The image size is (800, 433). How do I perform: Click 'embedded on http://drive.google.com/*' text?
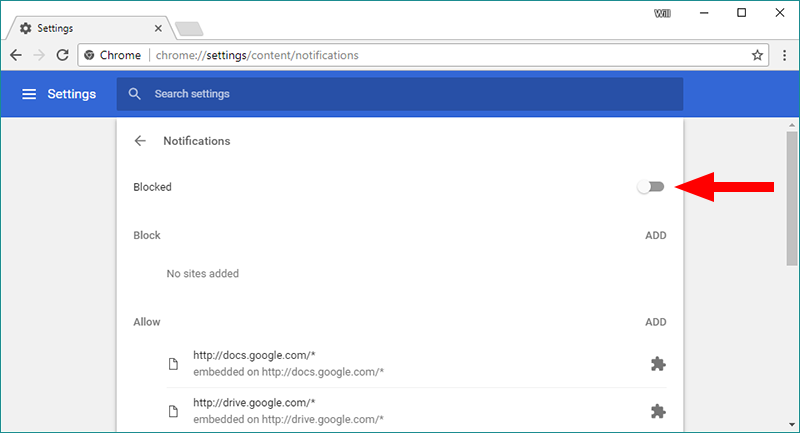tap(288, 419)
